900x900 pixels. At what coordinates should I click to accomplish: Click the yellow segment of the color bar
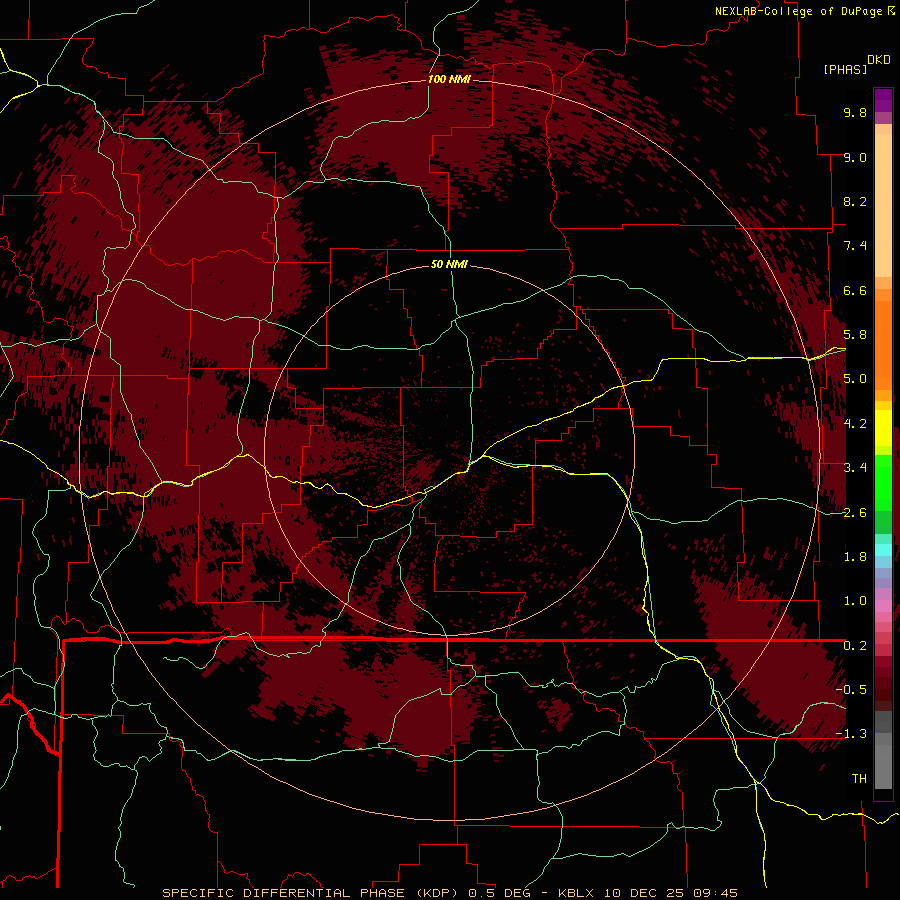(x=883, y=428)
